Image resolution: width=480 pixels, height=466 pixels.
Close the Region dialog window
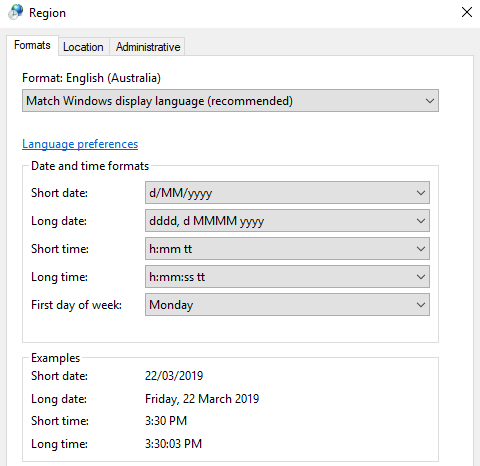tap(467, 12)
